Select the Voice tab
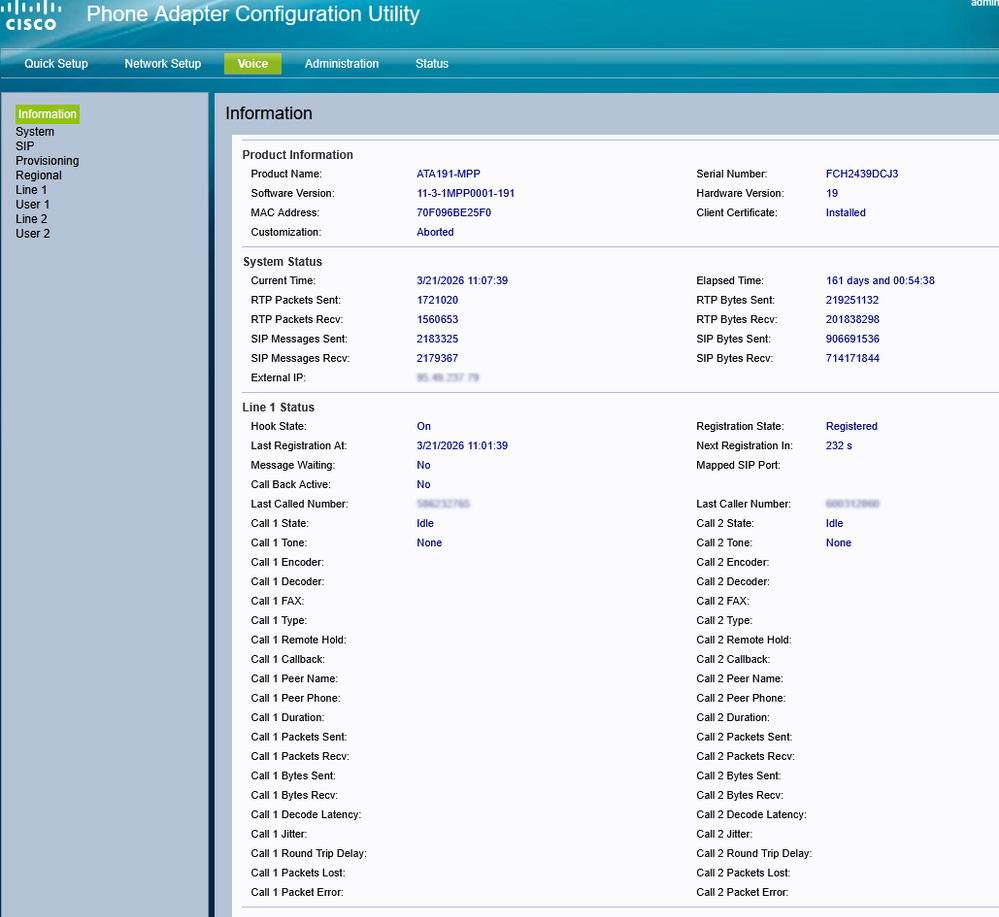999x917 pixels. [252, 64]
